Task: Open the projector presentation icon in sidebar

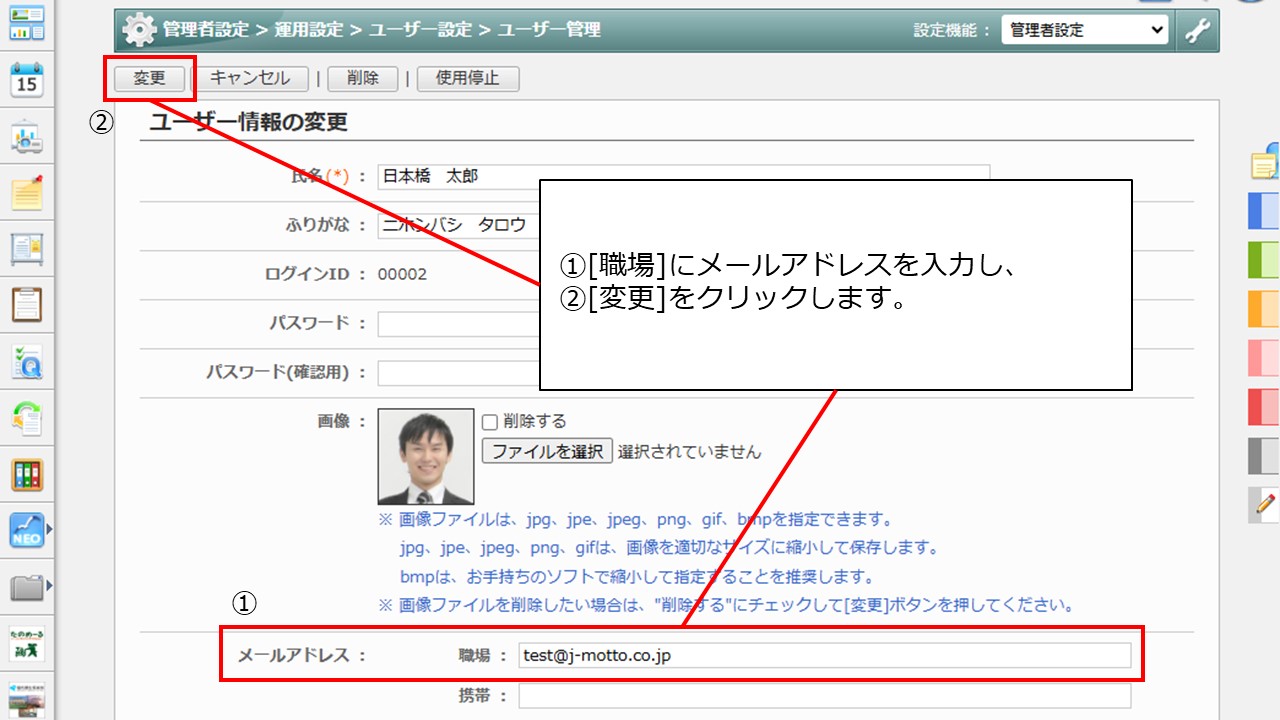Action: pyautogui.click(x=27, y=135)
